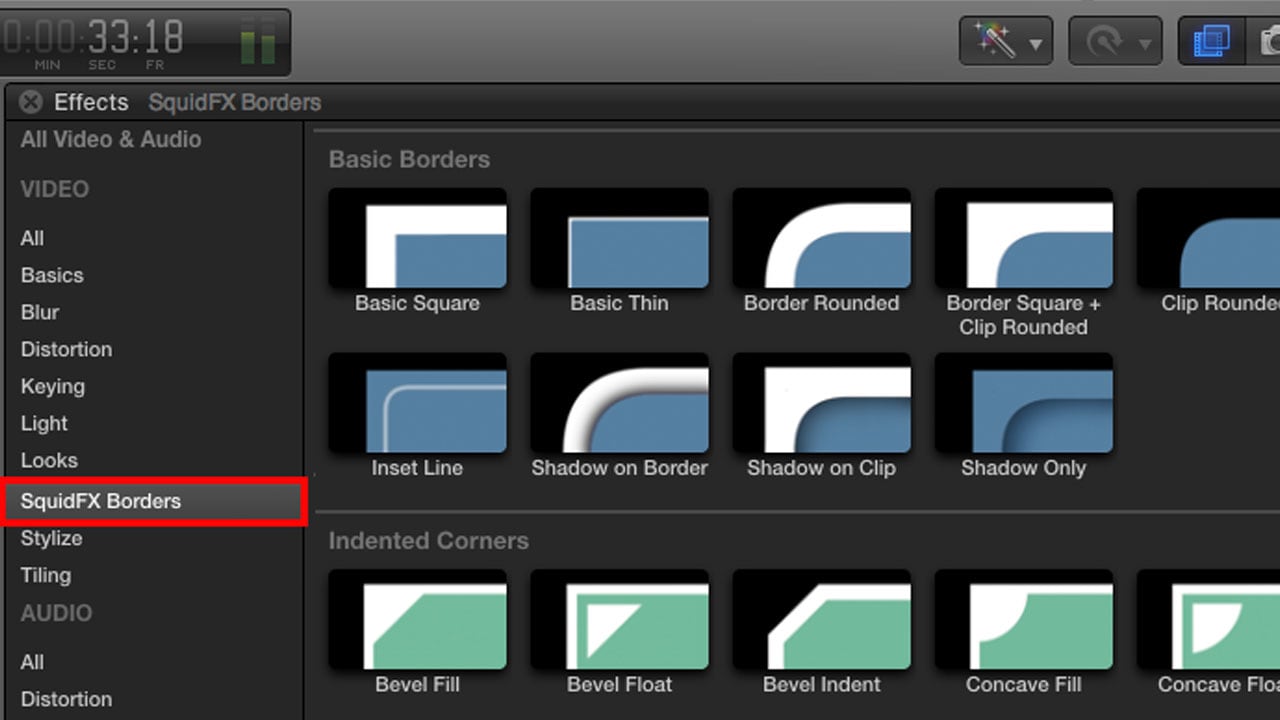Select All Video & Audio category

coord(111,140)
